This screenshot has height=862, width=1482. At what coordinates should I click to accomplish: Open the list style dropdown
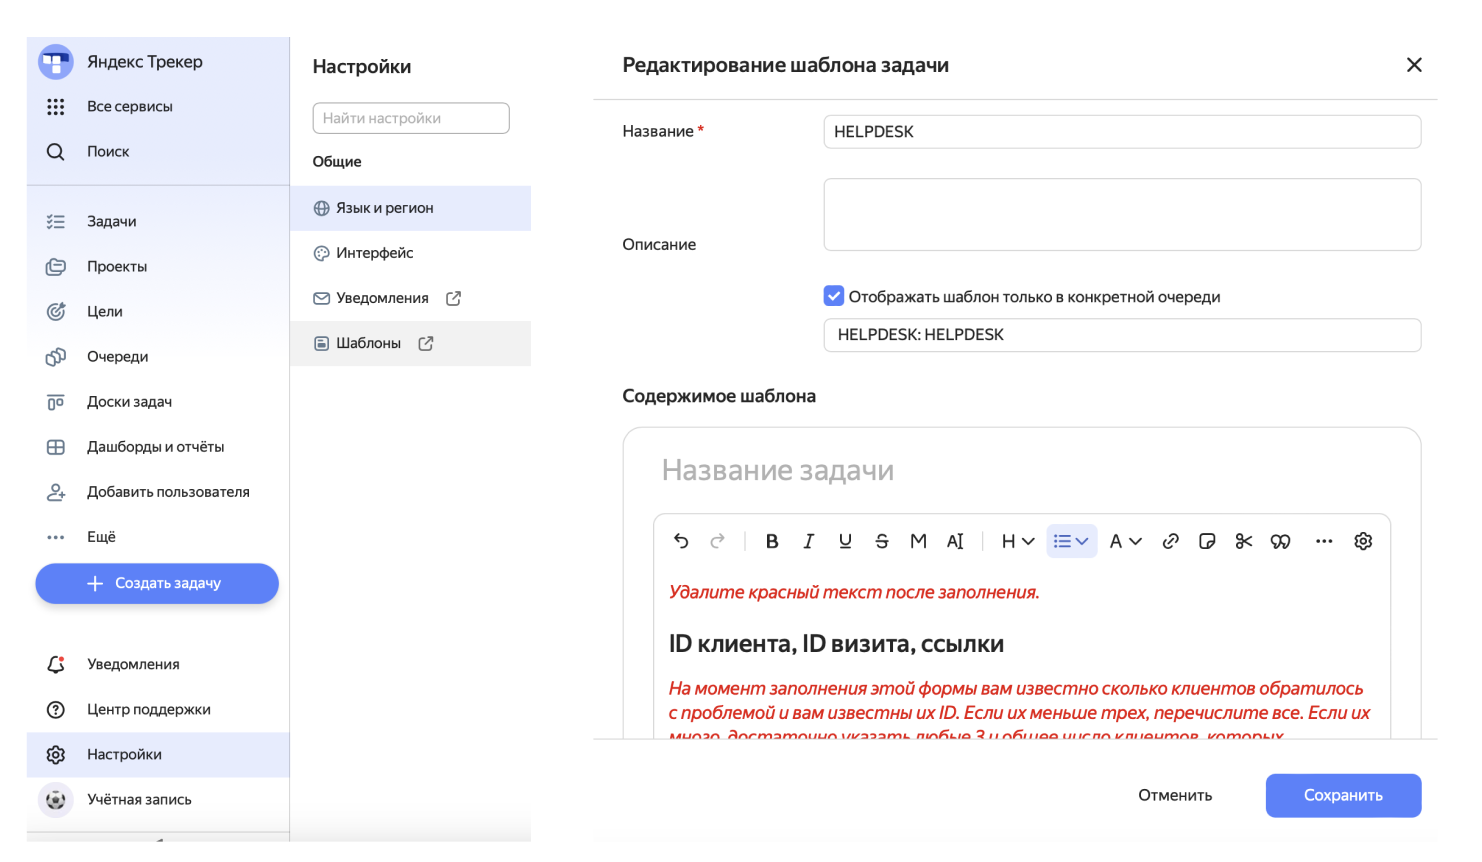point(1070,541)
